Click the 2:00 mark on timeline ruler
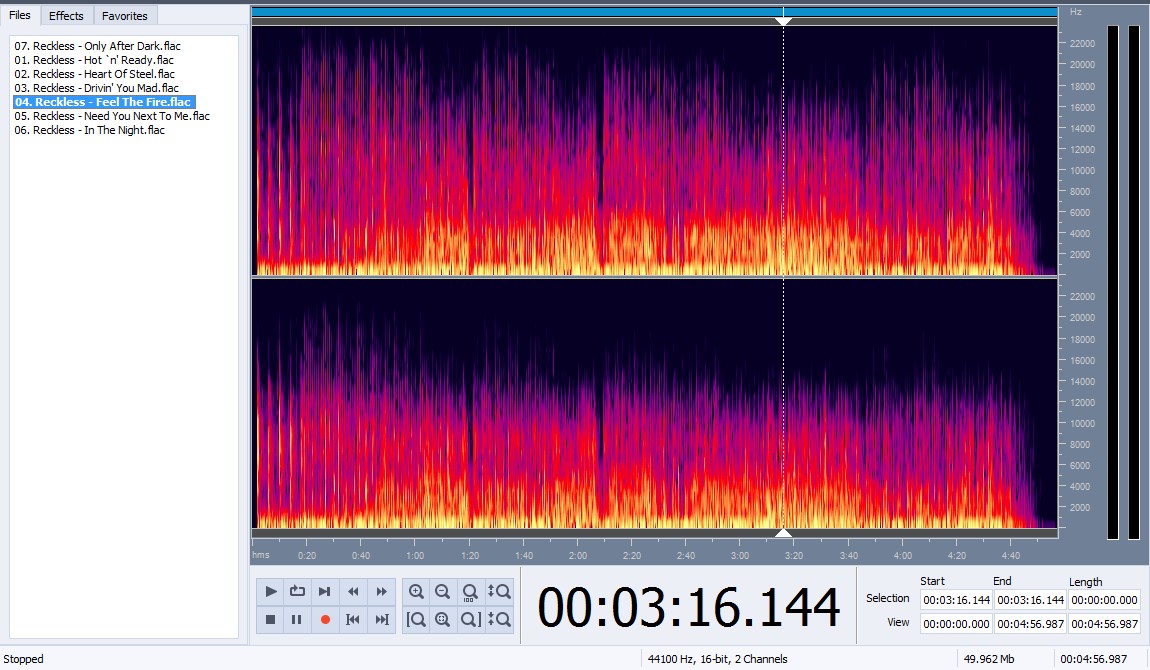 tap(578, 556)
